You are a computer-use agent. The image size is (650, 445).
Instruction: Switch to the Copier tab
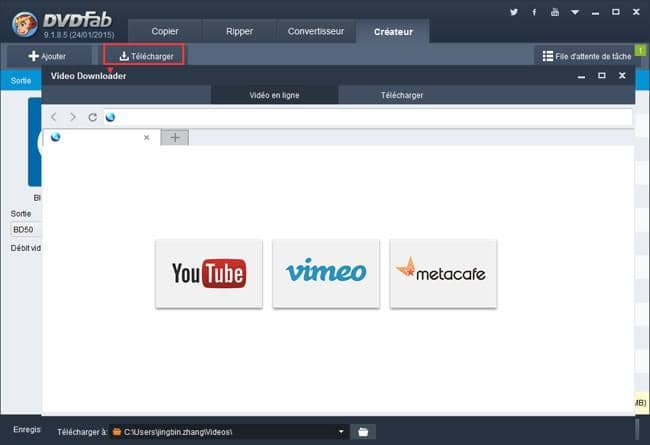(165, 32)
